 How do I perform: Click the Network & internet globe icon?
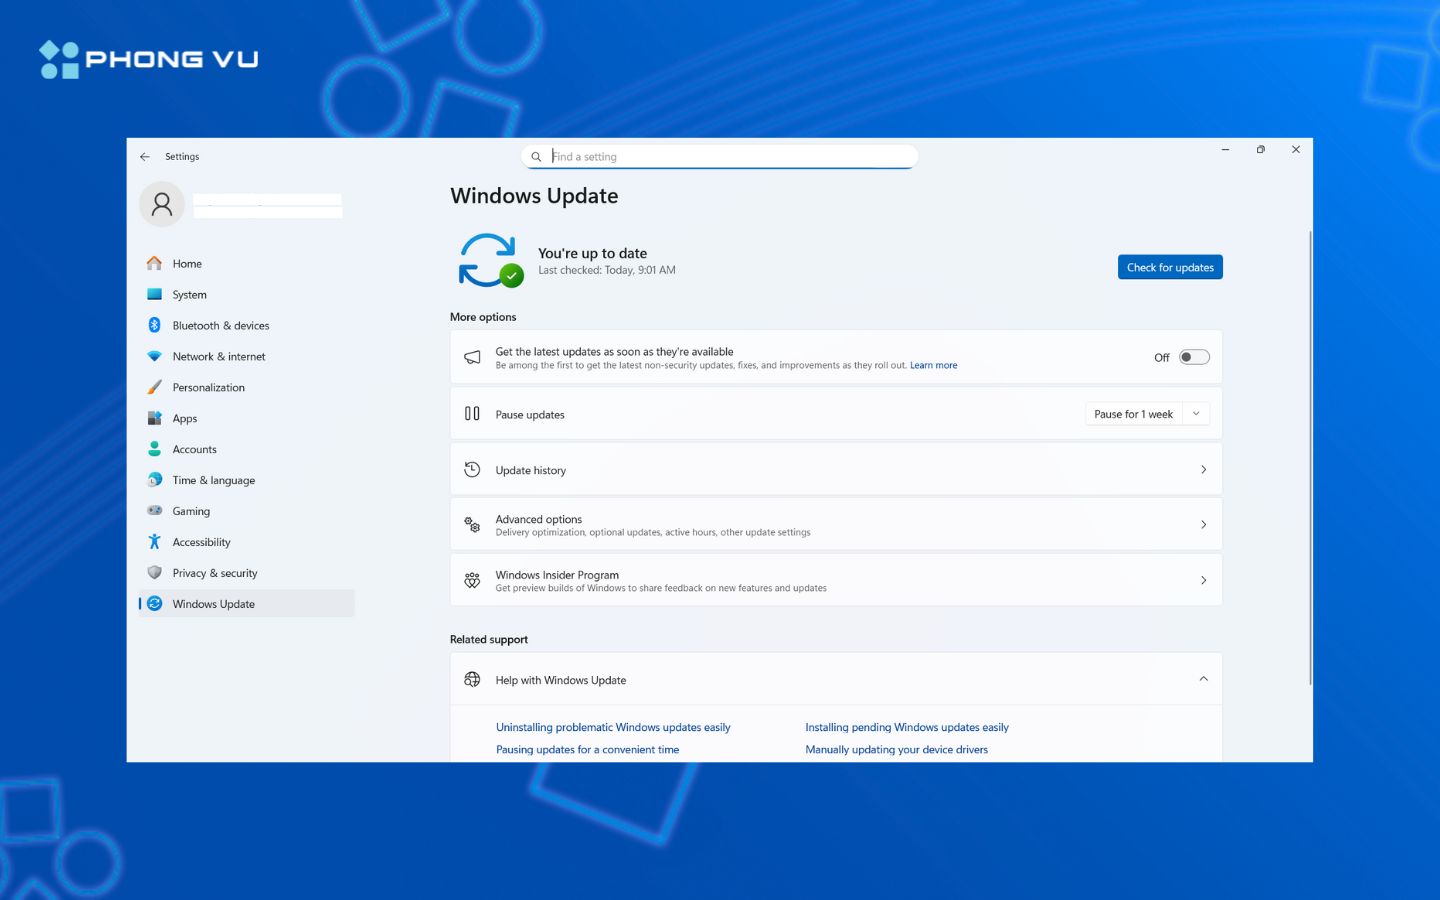pos(155,356)
